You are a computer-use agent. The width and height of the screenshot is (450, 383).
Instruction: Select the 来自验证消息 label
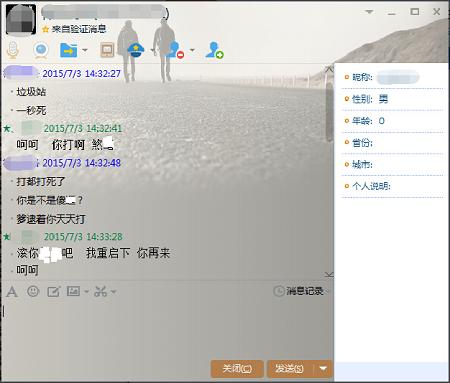coord(79,29)
